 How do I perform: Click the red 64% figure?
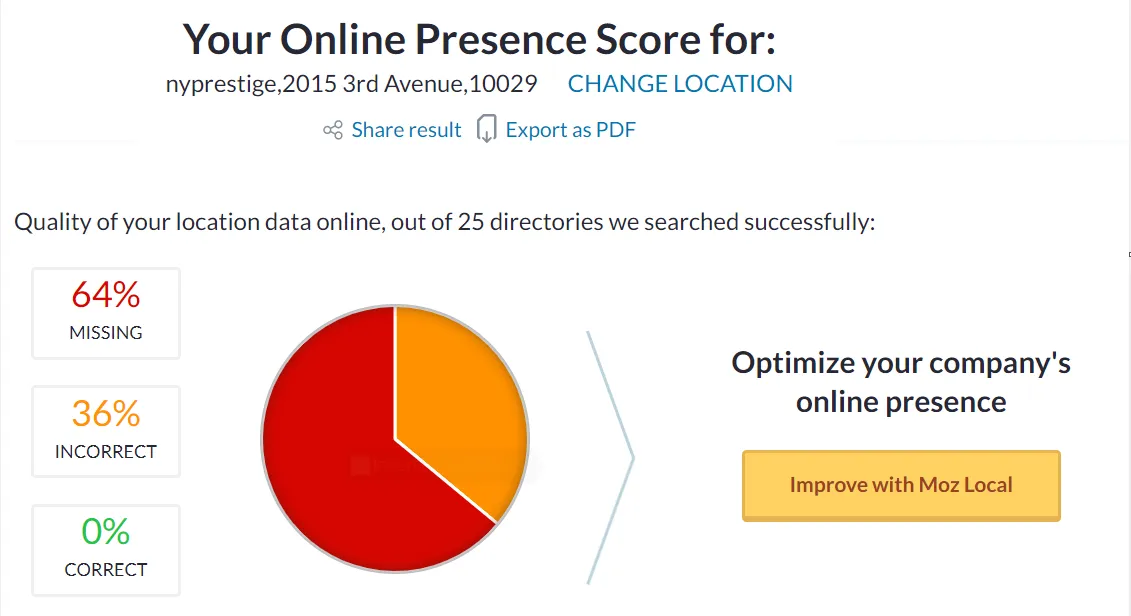106,296
